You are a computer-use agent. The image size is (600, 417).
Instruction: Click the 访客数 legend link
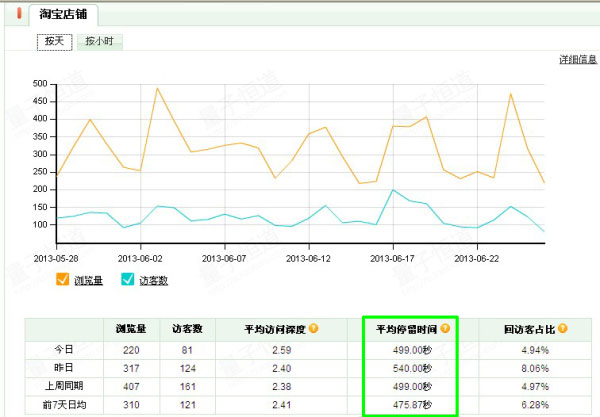(x=153, y=280)
